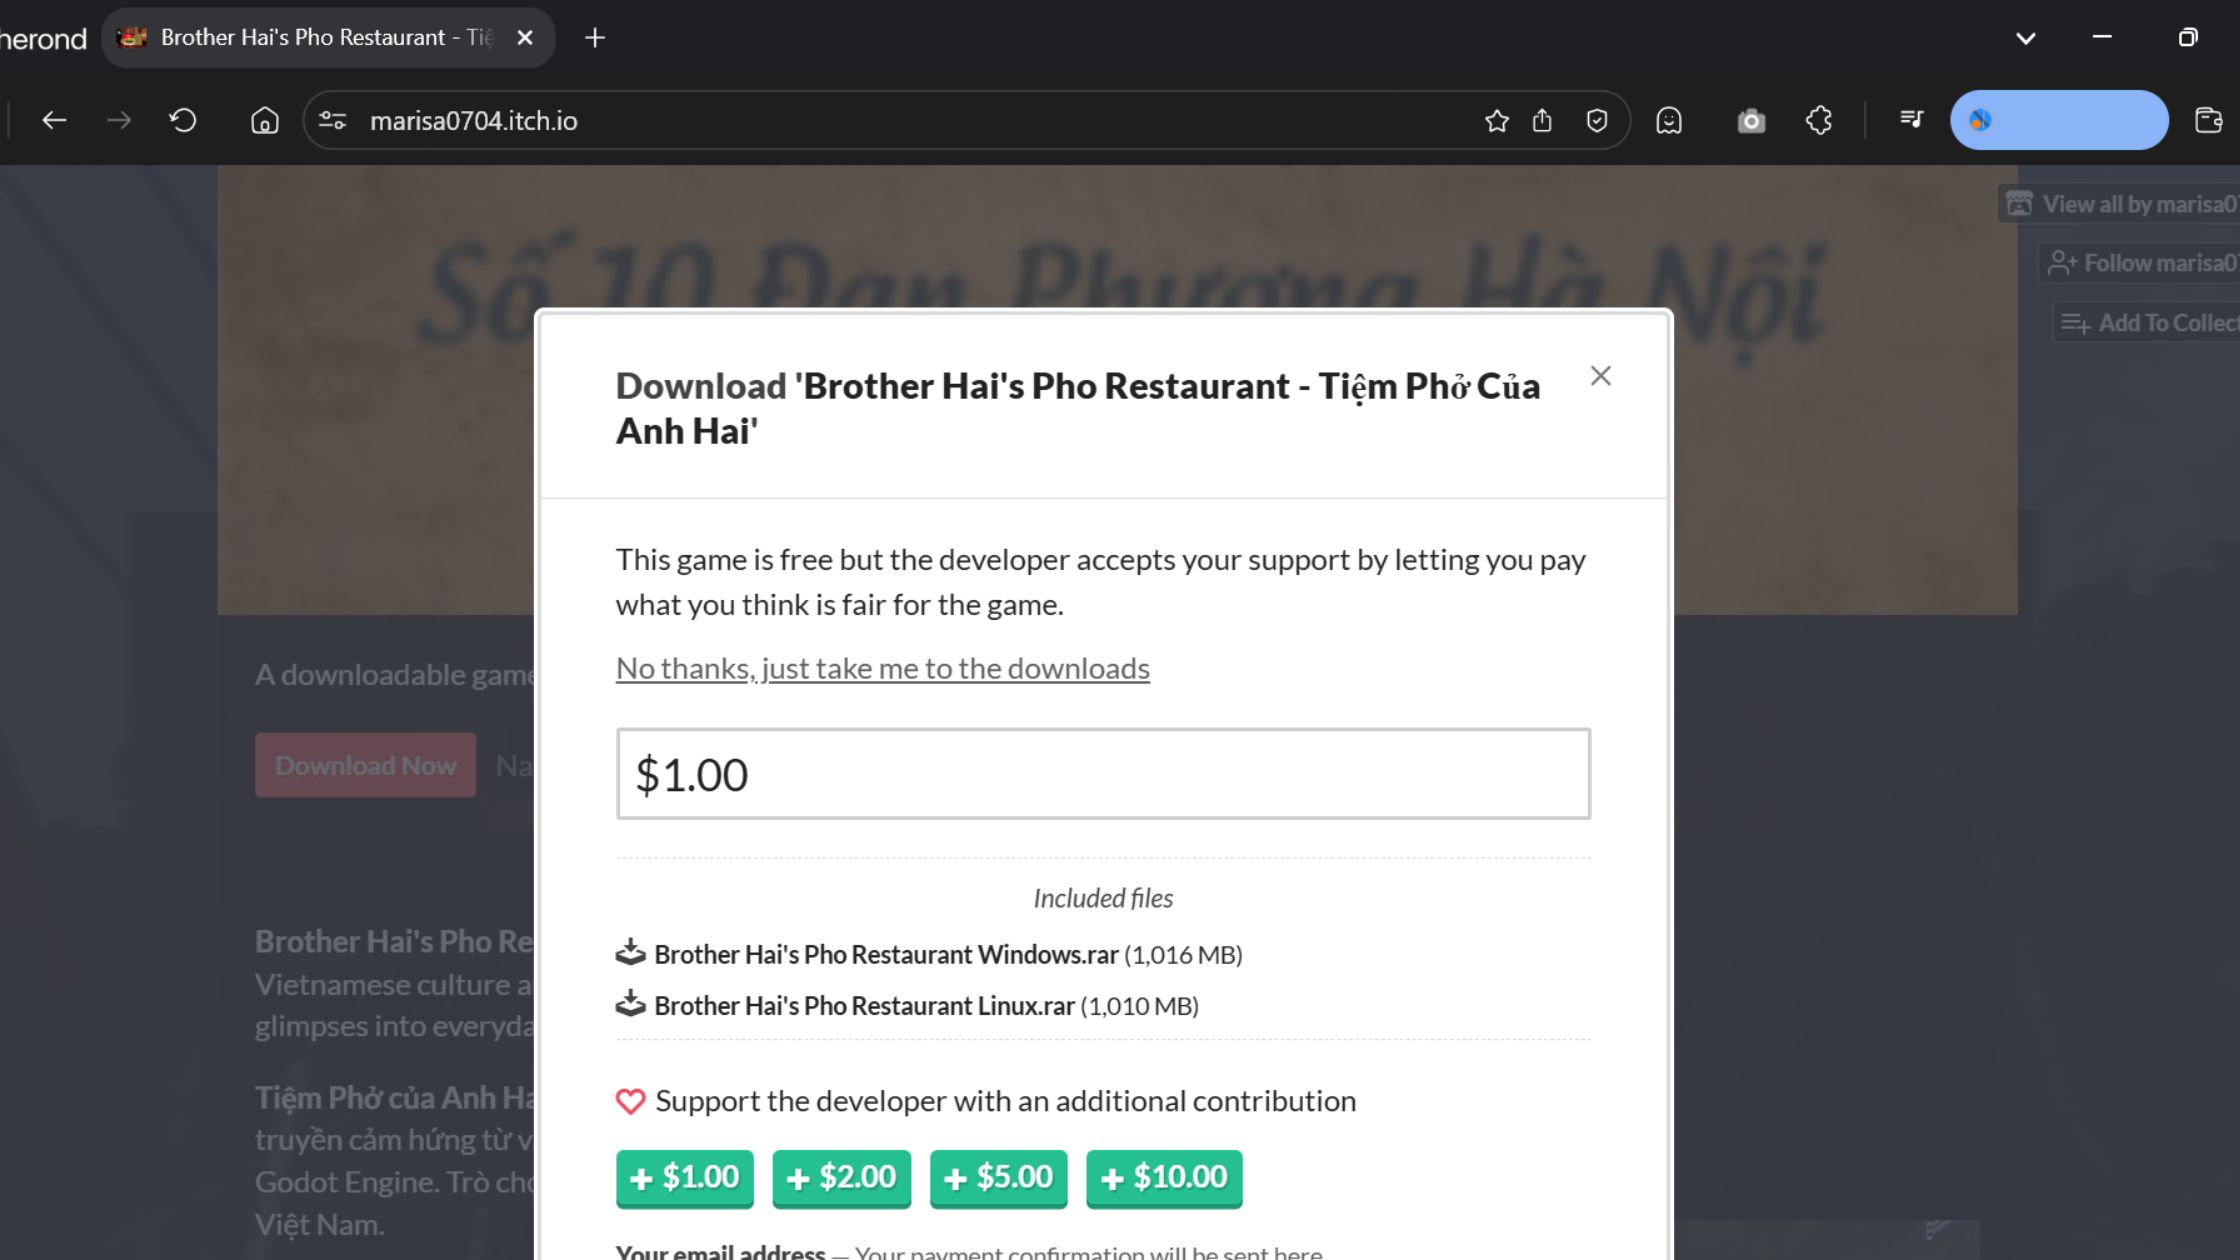Open site permissions control in the address bar
The width and height of the screenshot is (2240, 1260).
pyautogui.click(x=332, y=120)
